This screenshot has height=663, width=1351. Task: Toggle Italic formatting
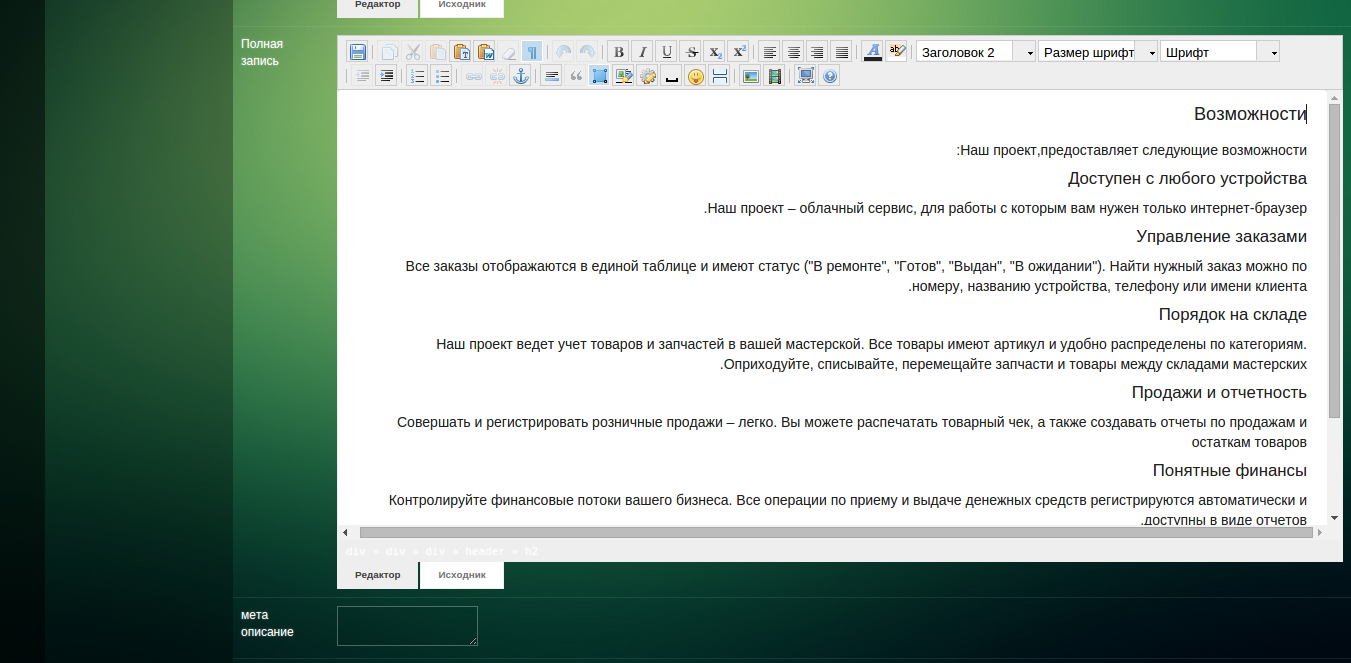[643, 52]
